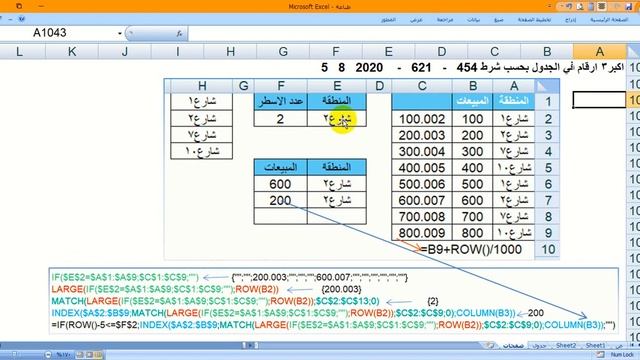Viewport: 640px width, 360px height.
Task: Switch to the جدول sheet tab
Action: point(539,346)
